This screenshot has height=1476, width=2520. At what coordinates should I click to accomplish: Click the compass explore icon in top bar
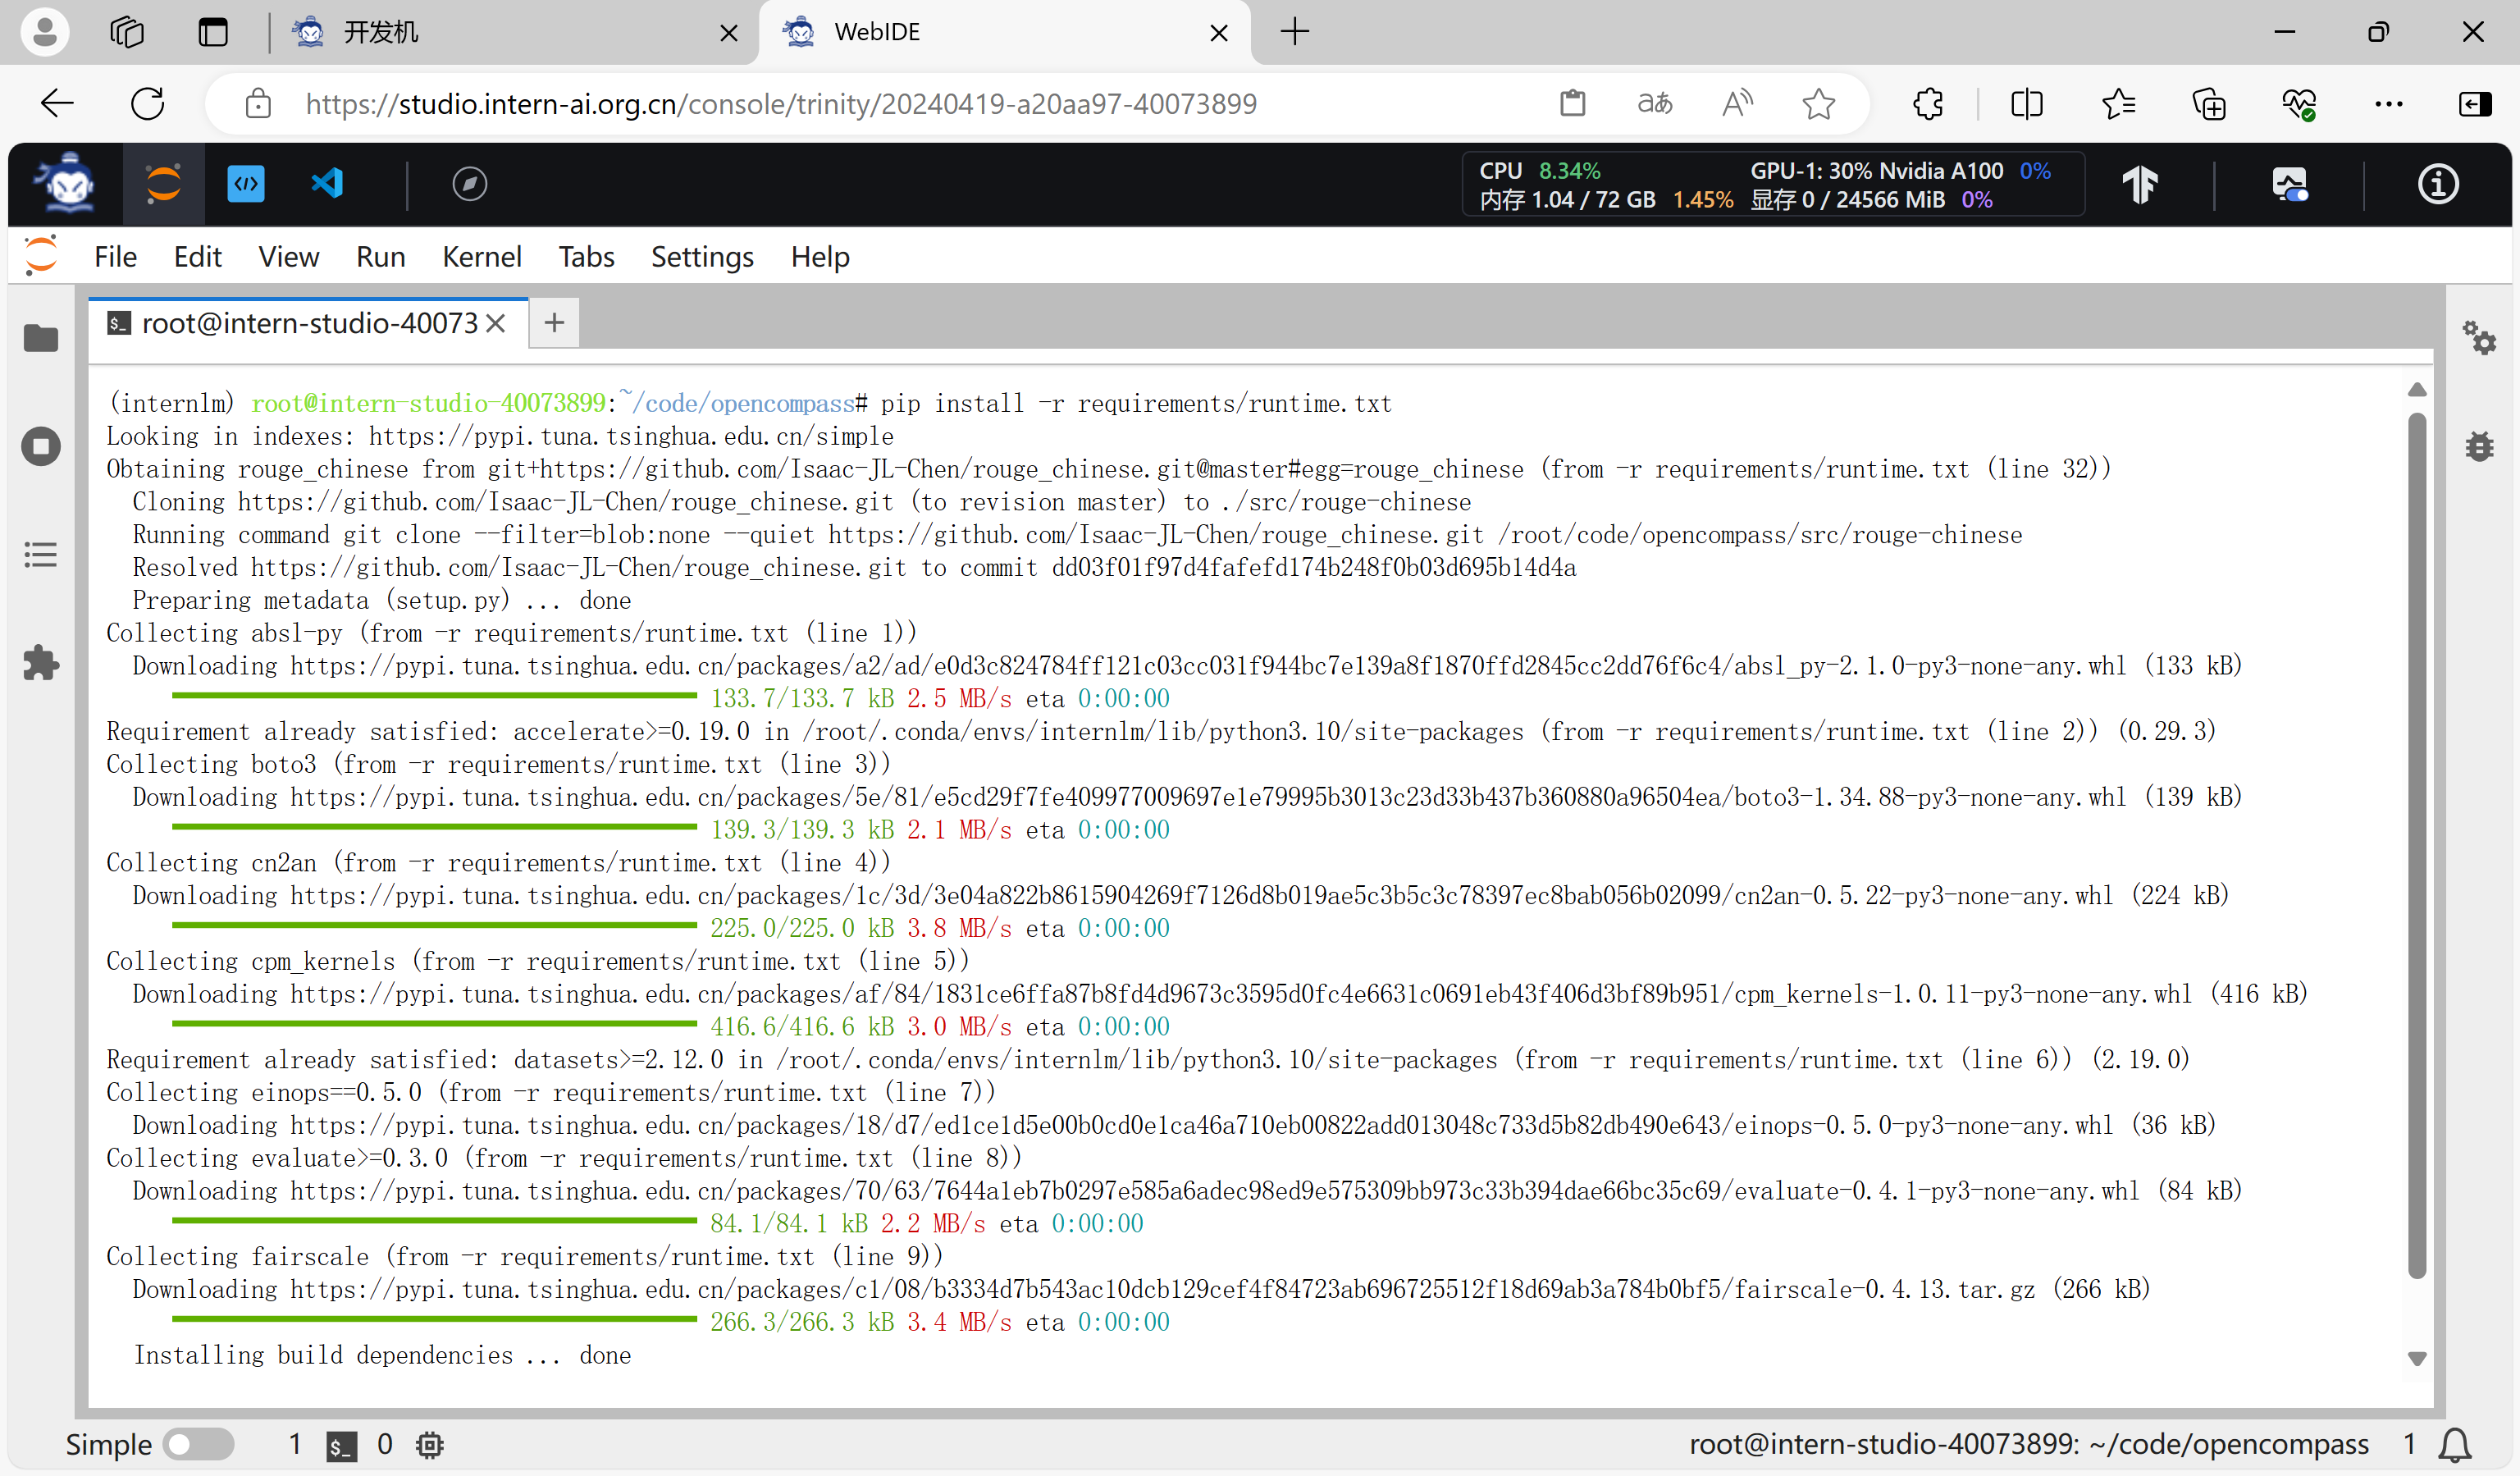469,184
